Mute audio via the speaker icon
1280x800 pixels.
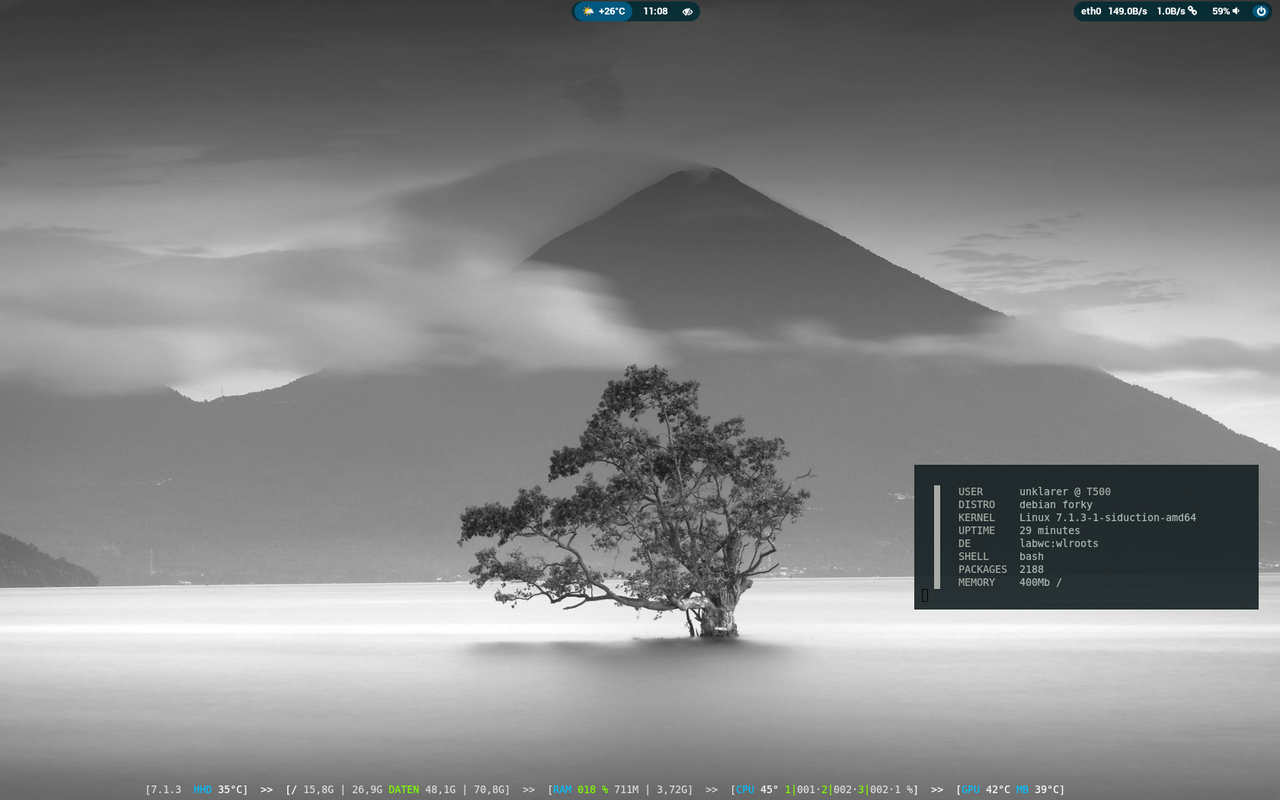[1236, 11]
